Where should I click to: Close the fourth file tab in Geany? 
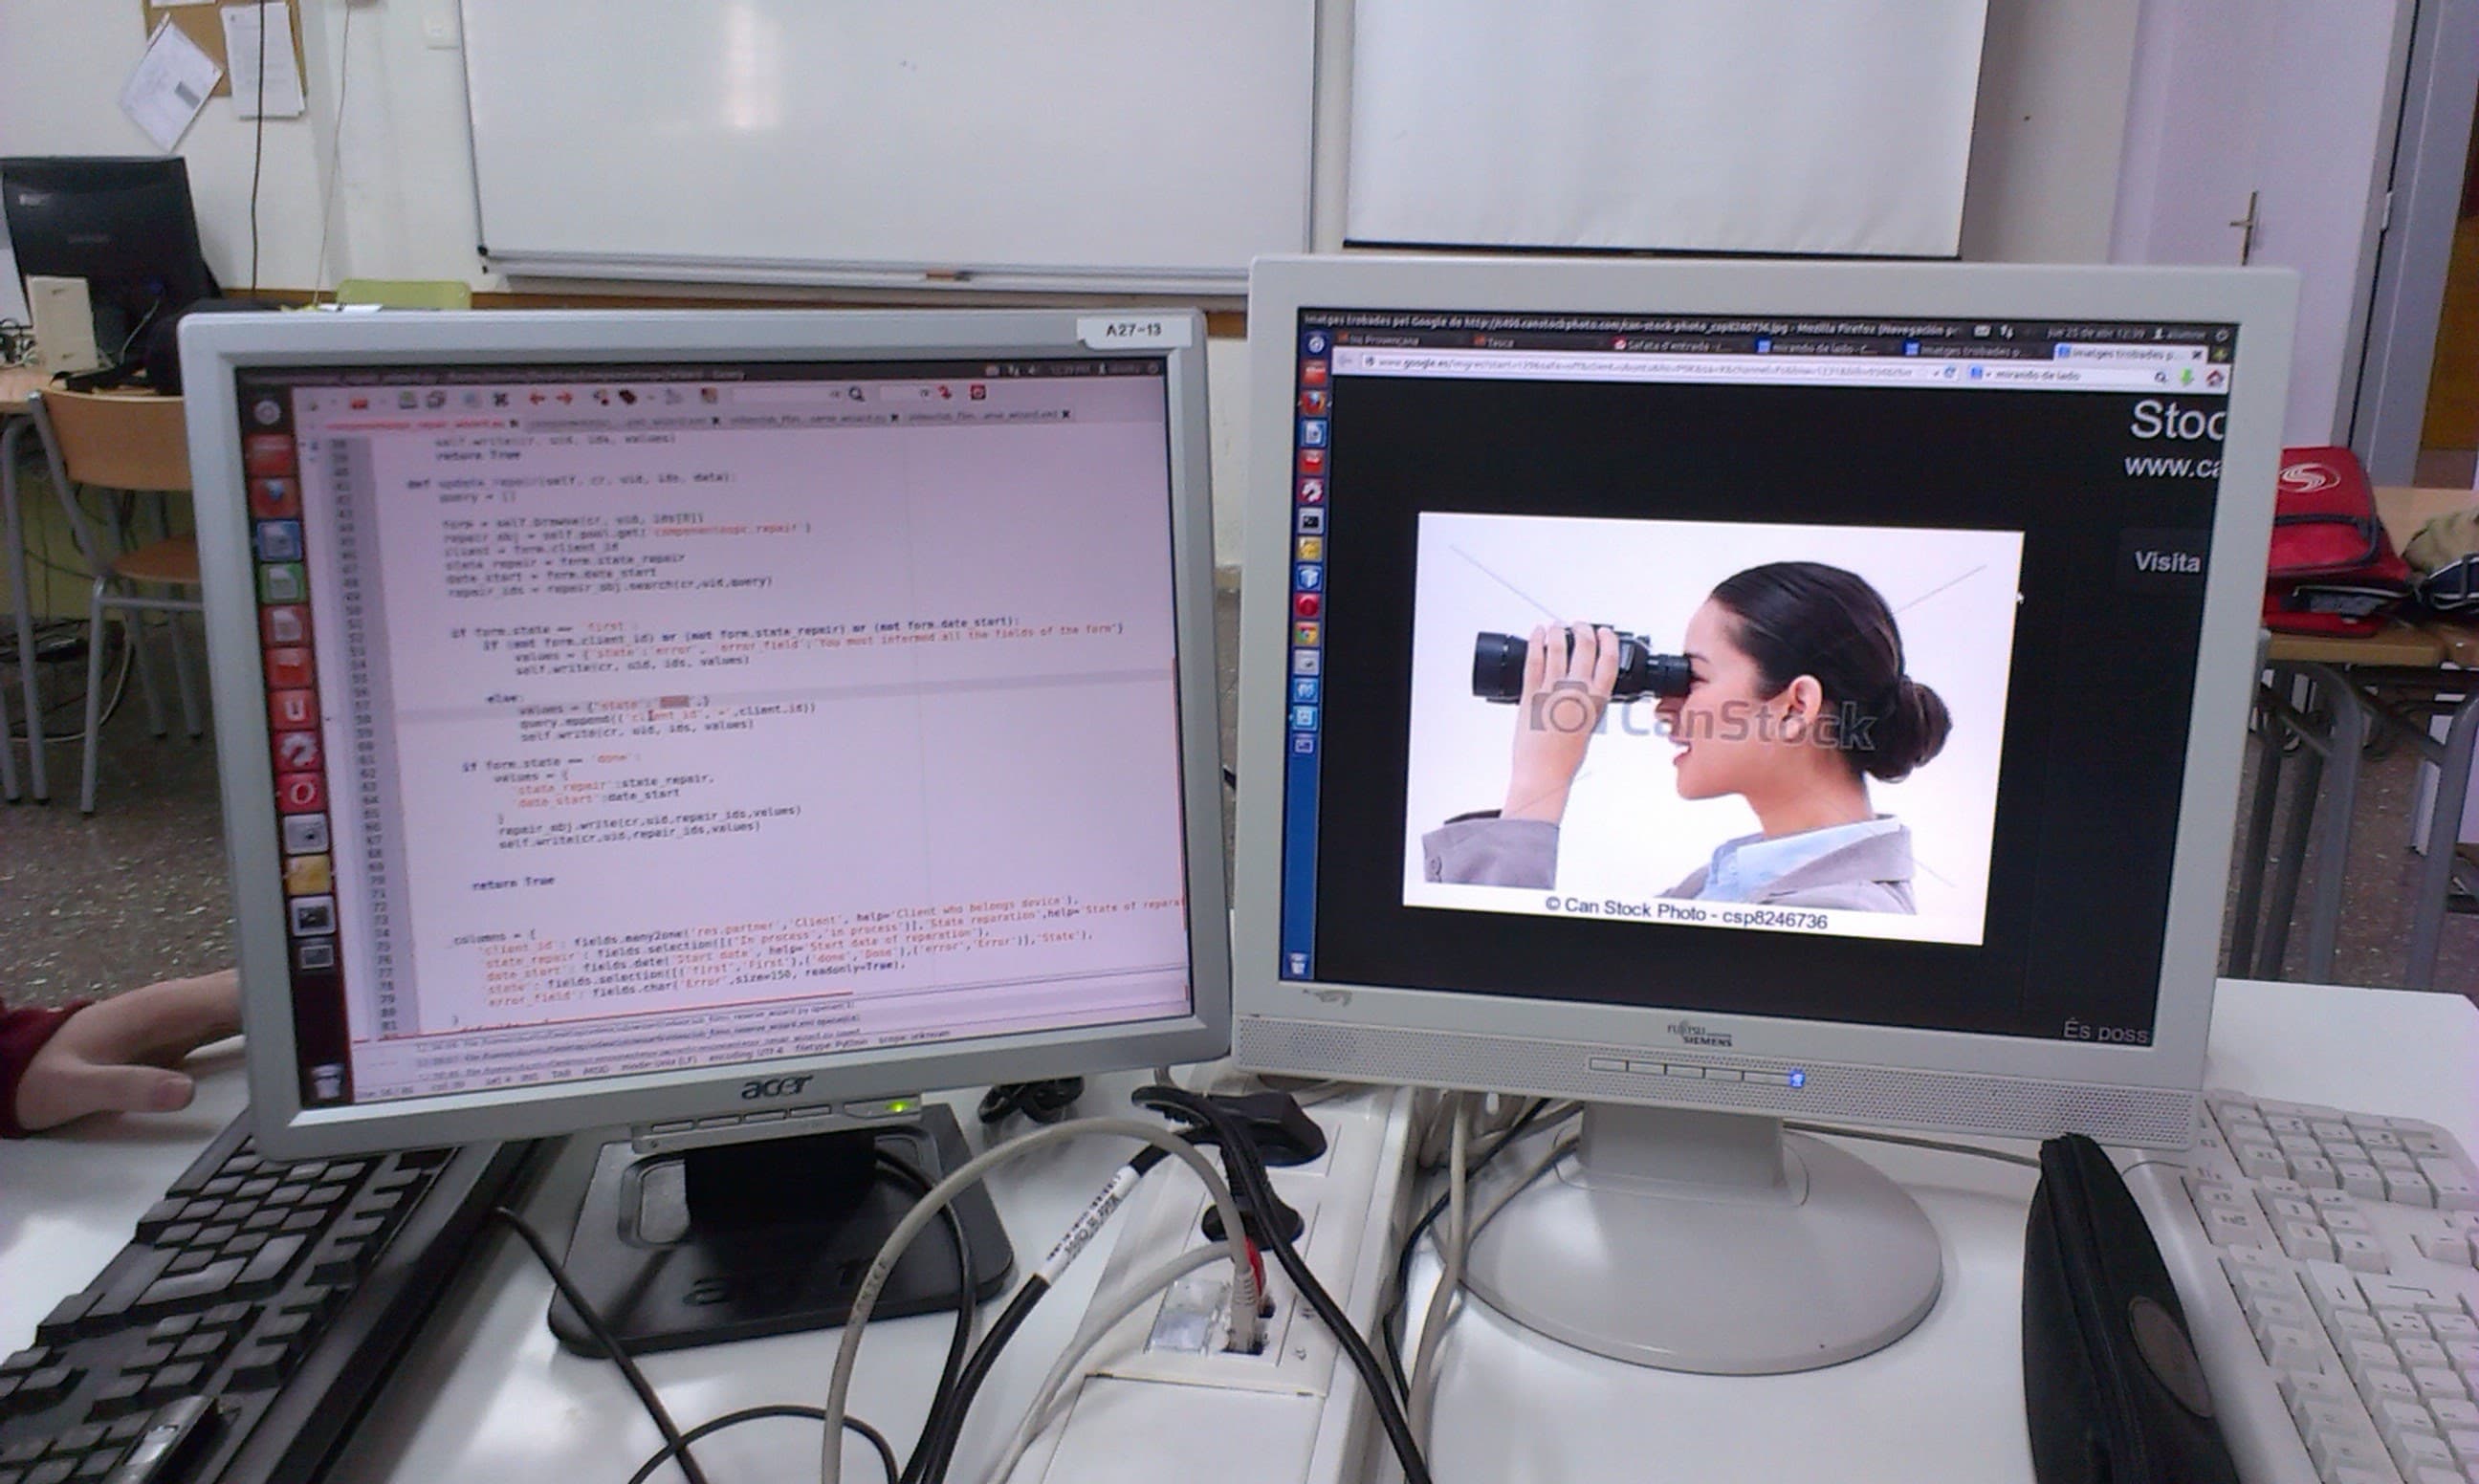(1066, 415)
